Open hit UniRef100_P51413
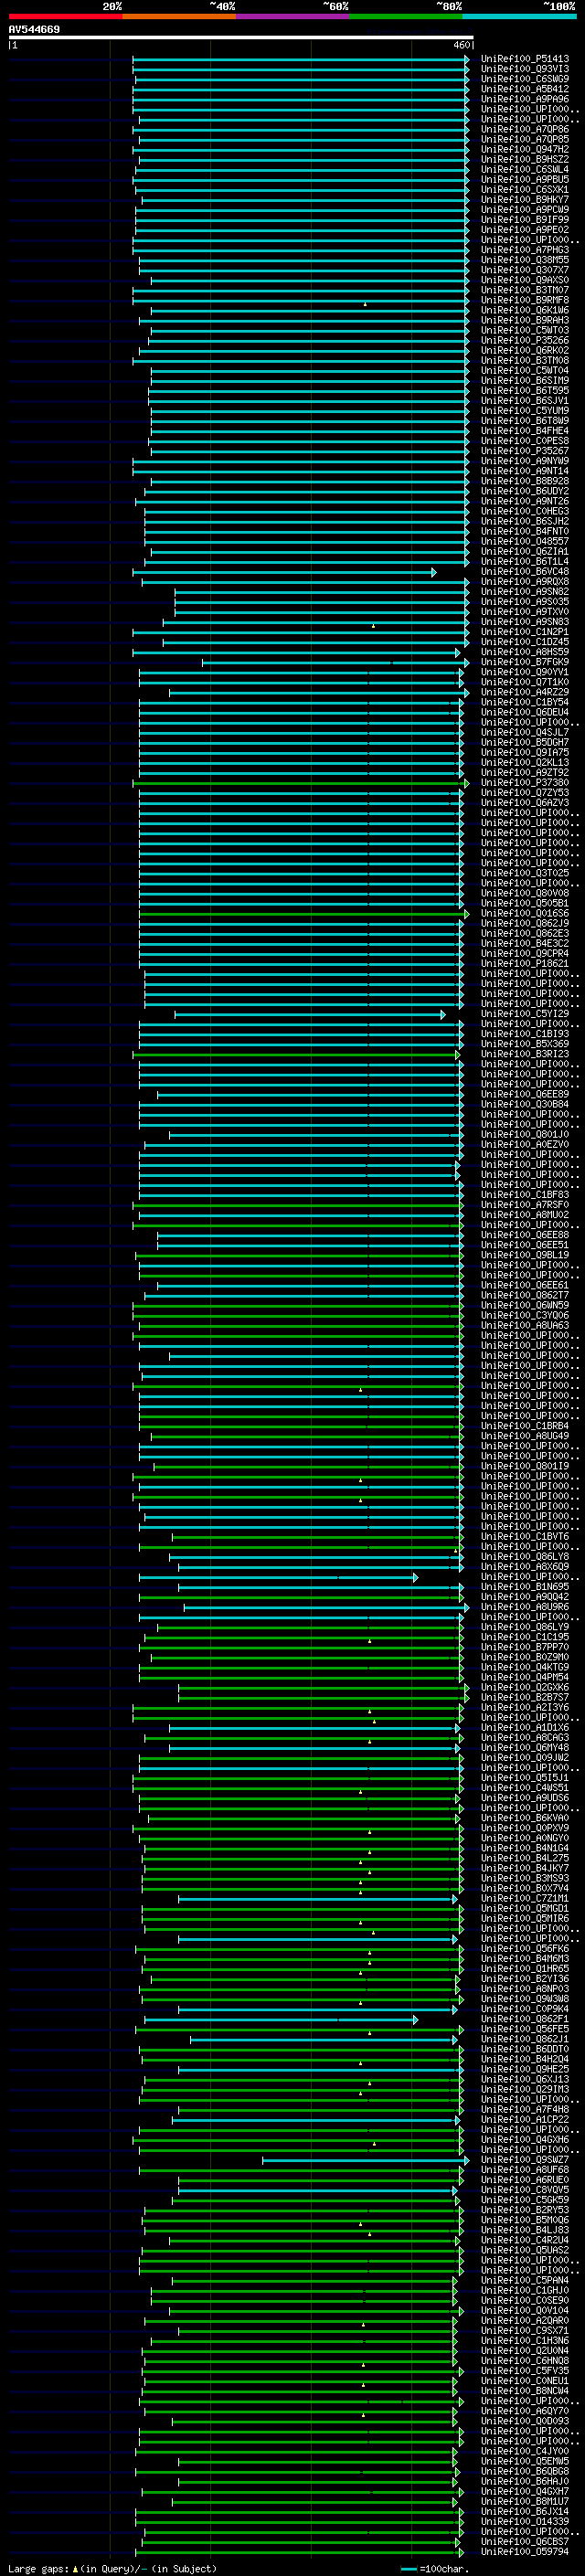Viewport: 585px width, 2576px height. (x=525, y=59)
